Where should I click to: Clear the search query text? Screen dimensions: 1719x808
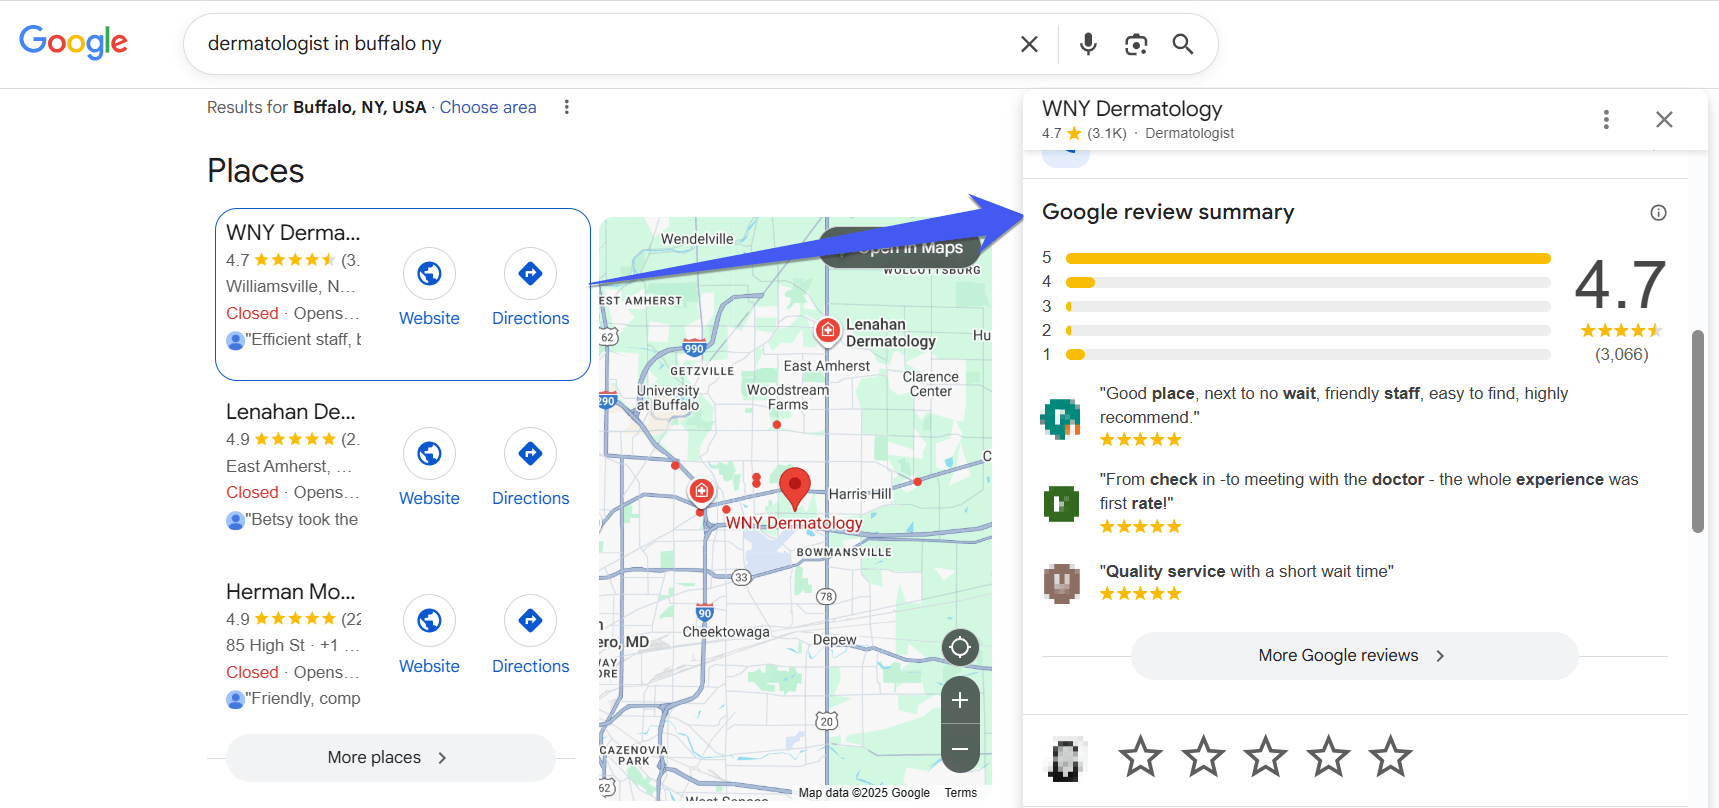pyautogui.click(x=1029, y=44)
